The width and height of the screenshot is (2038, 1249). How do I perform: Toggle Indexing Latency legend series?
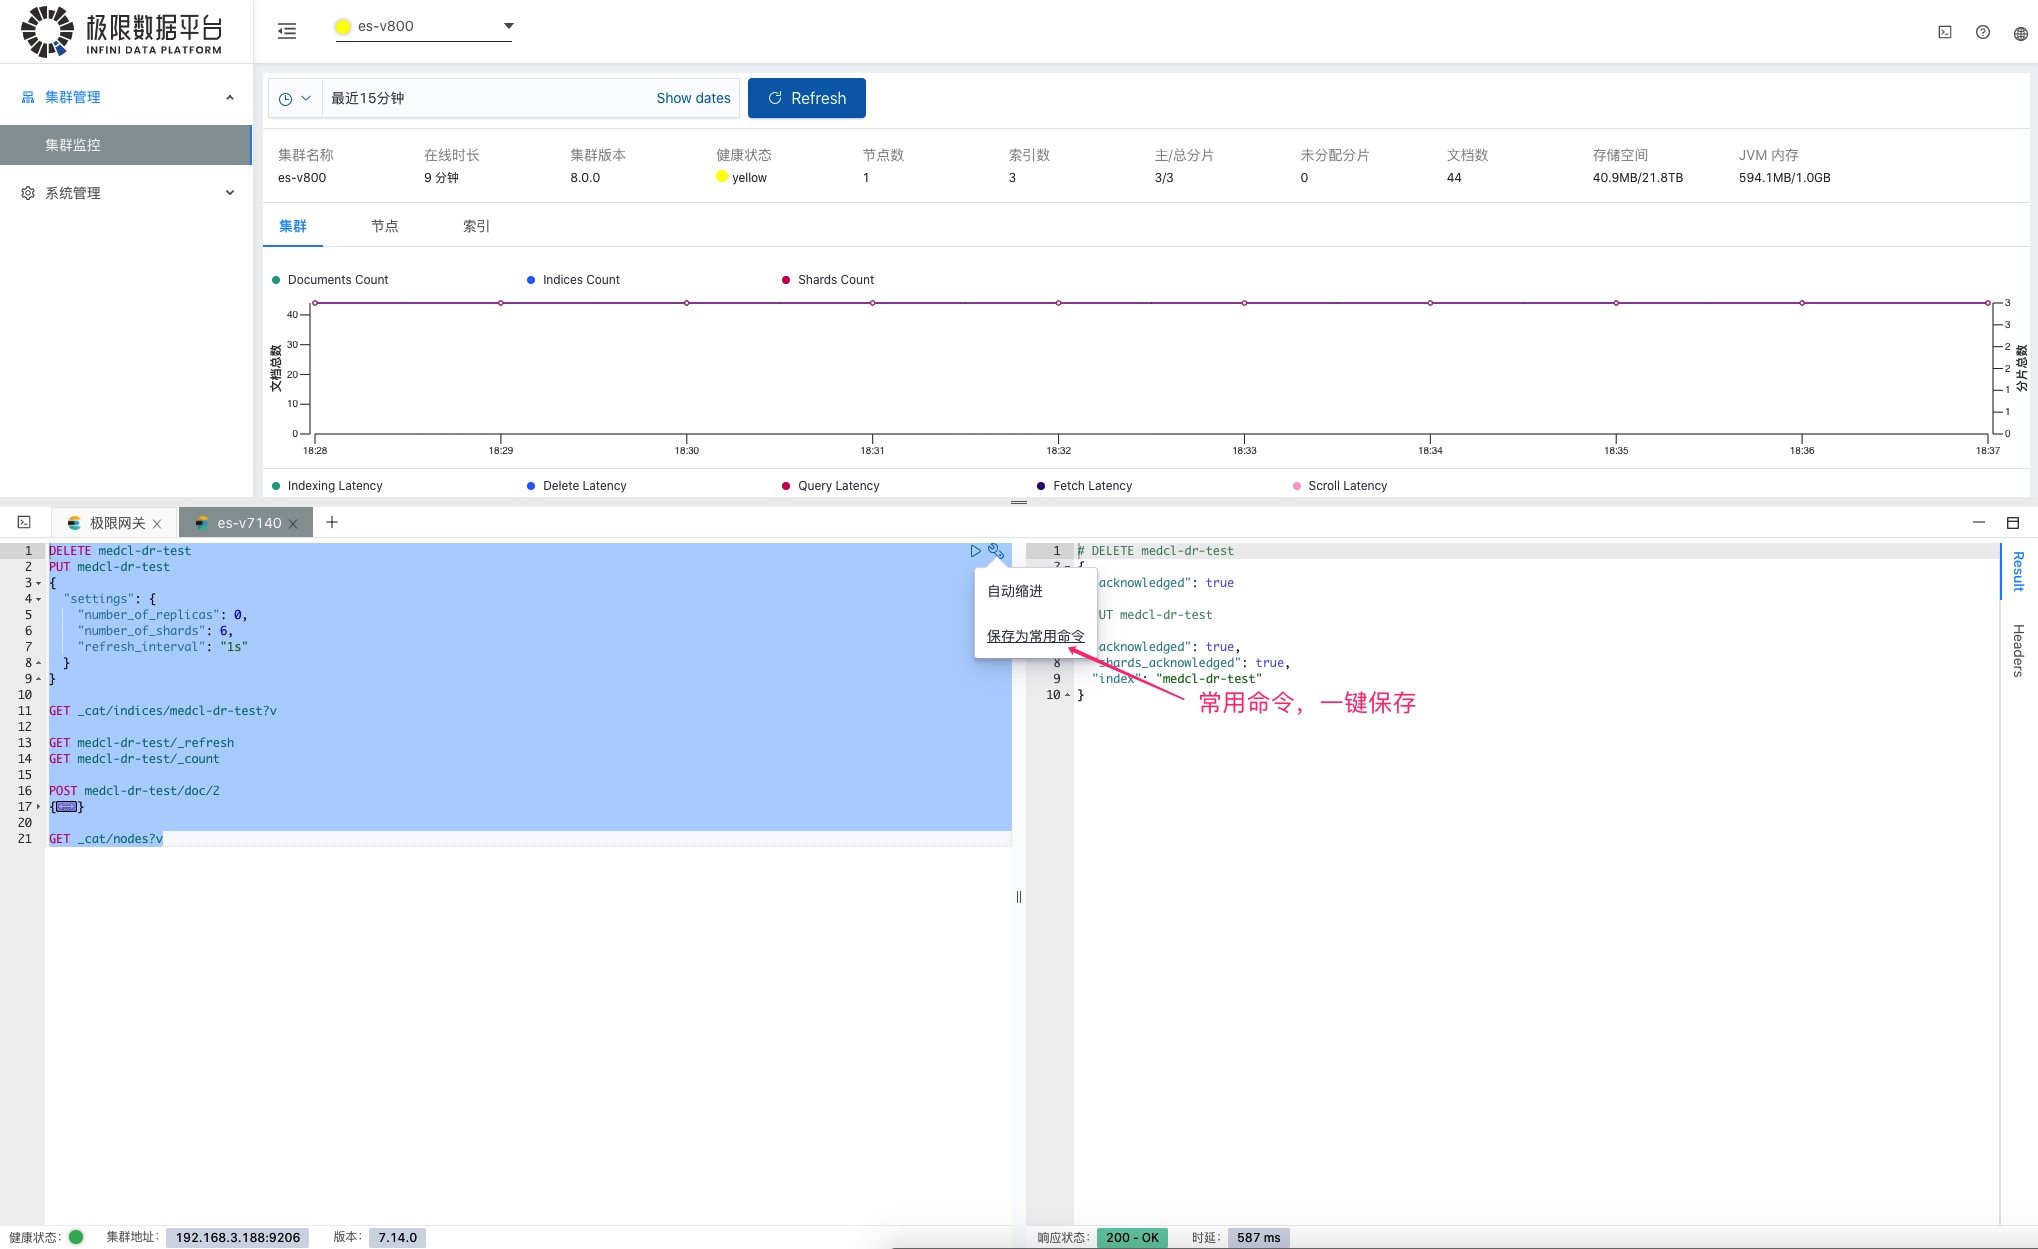(327, 486)
